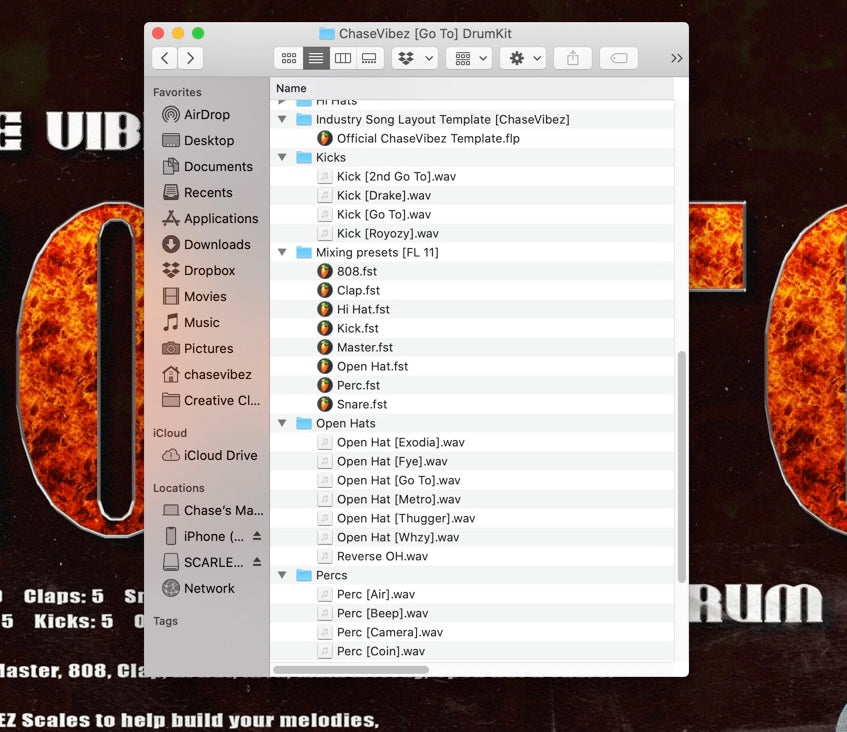Open the Dropbox toolbar menu
This screenshot has width=847, height=732.
(x=415, y=58)
